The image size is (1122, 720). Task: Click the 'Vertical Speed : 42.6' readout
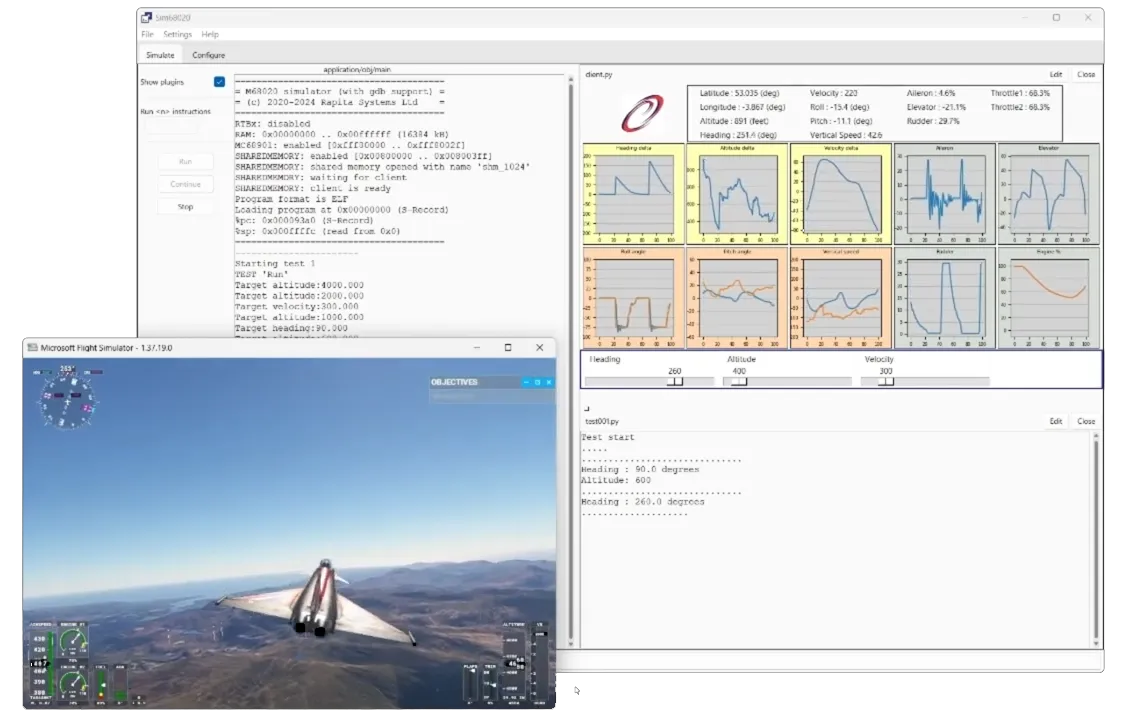(846, 135)
